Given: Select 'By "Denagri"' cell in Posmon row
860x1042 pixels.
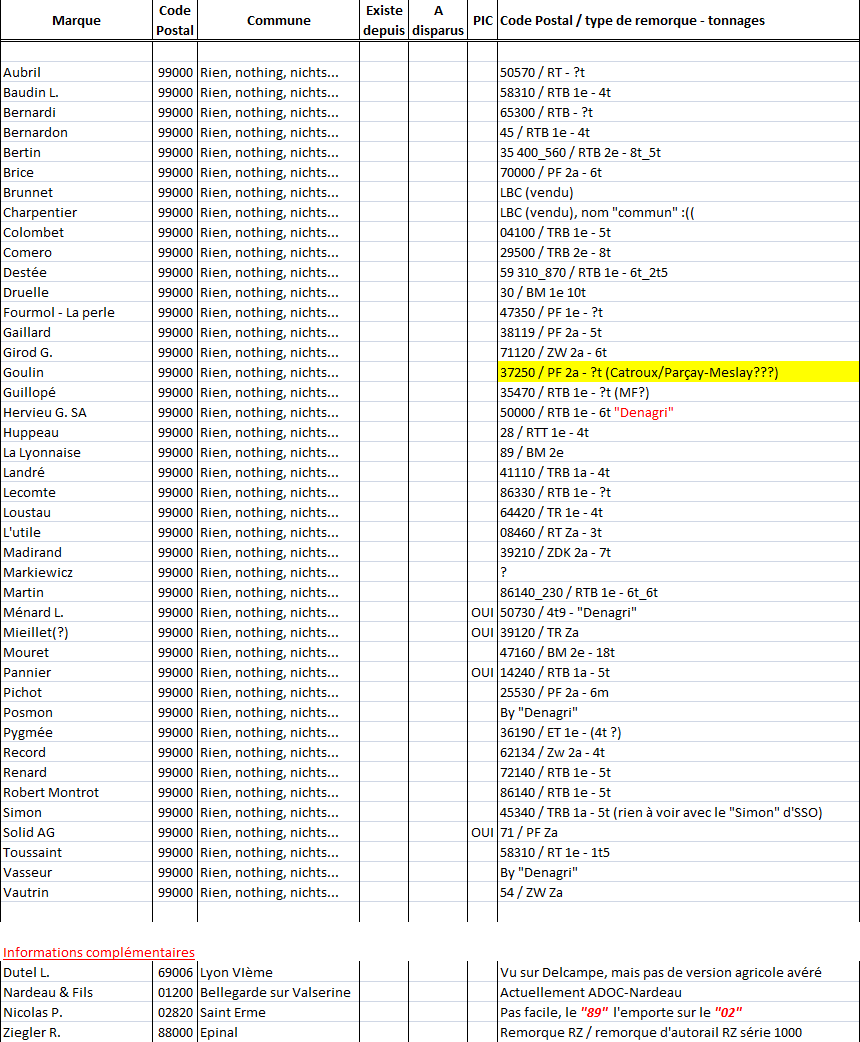Looking at the screenshot, I should click(679, 712).
